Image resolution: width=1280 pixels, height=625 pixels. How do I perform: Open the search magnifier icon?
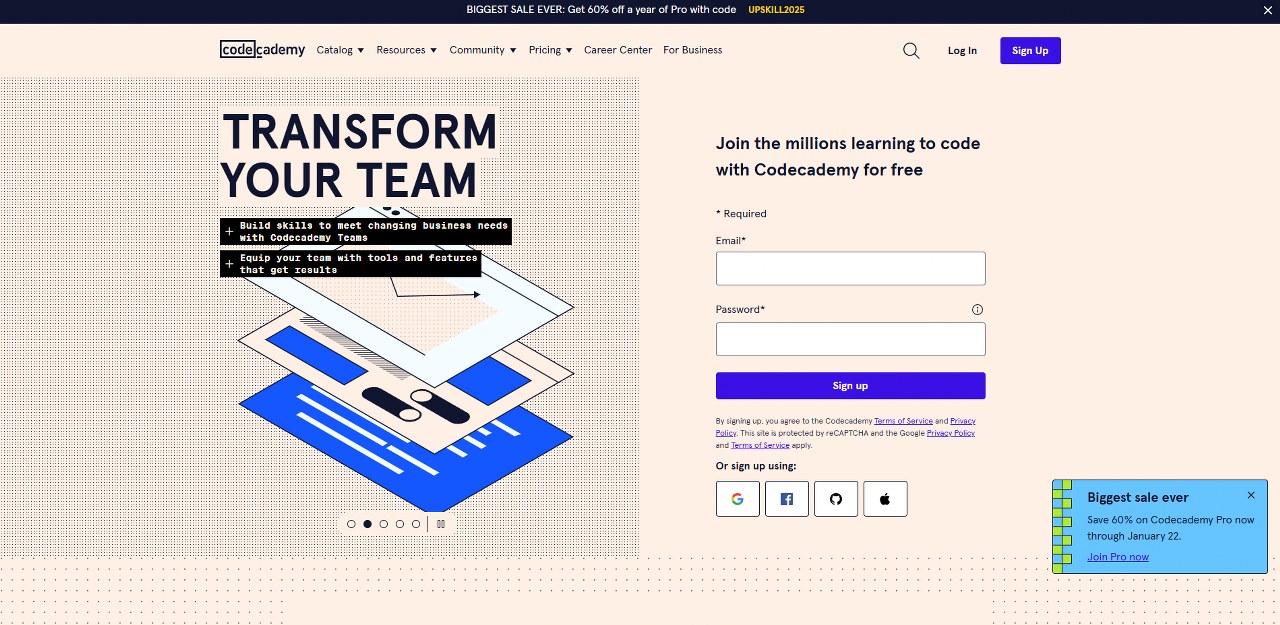point(911,51)
